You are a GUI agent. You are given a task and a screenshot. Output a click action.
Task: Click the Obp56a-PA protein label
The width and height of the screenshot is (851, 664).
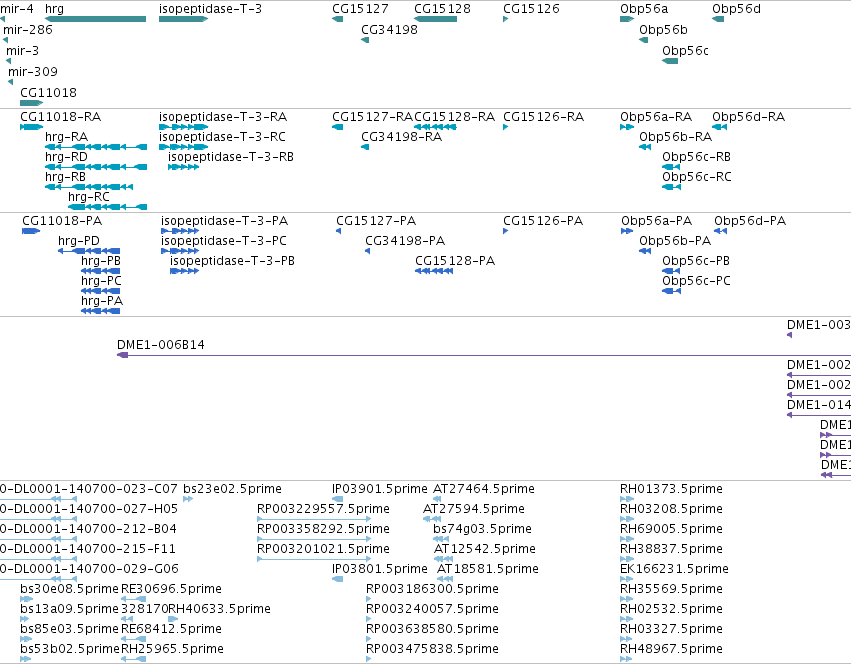657,220
